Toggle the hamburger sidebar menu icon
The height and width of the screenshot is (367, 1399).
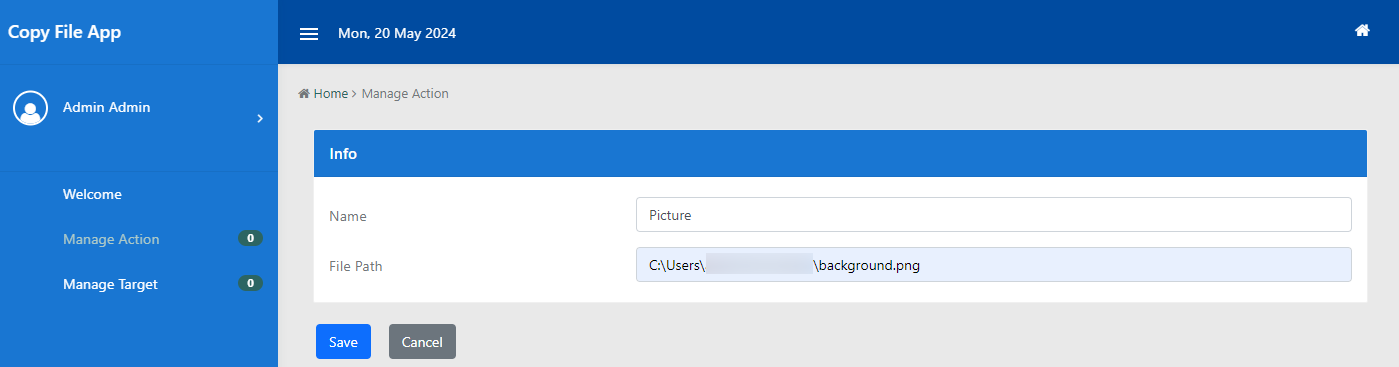(309, 34)
